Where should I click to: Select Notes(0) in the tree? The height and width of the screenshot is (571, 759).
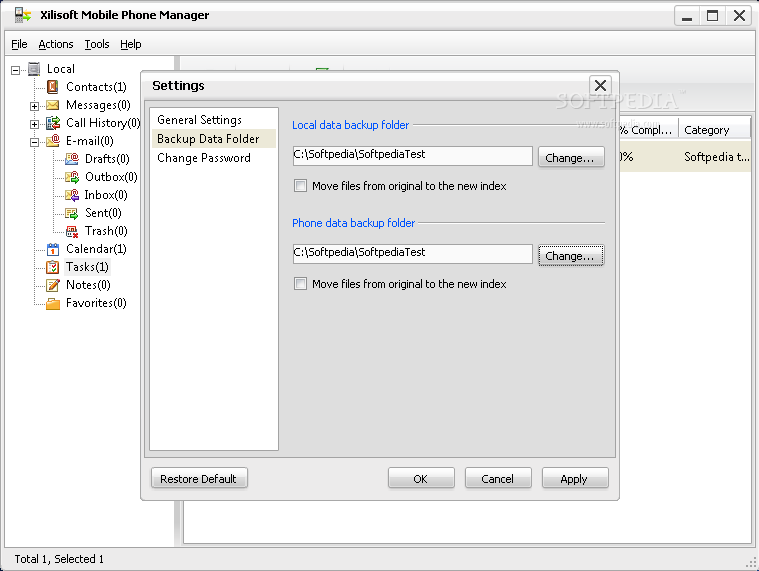coord(88,285)
